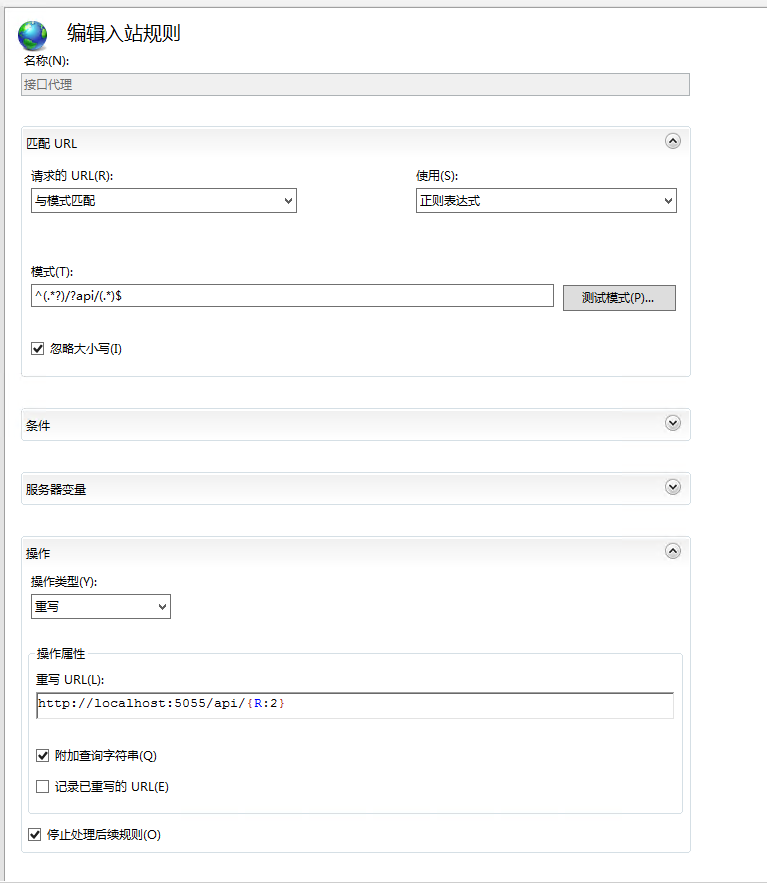The width and height of the screenshot is (767, 883).
Task: Click the 操作类型(Y): label
Action: click(64, 582)
